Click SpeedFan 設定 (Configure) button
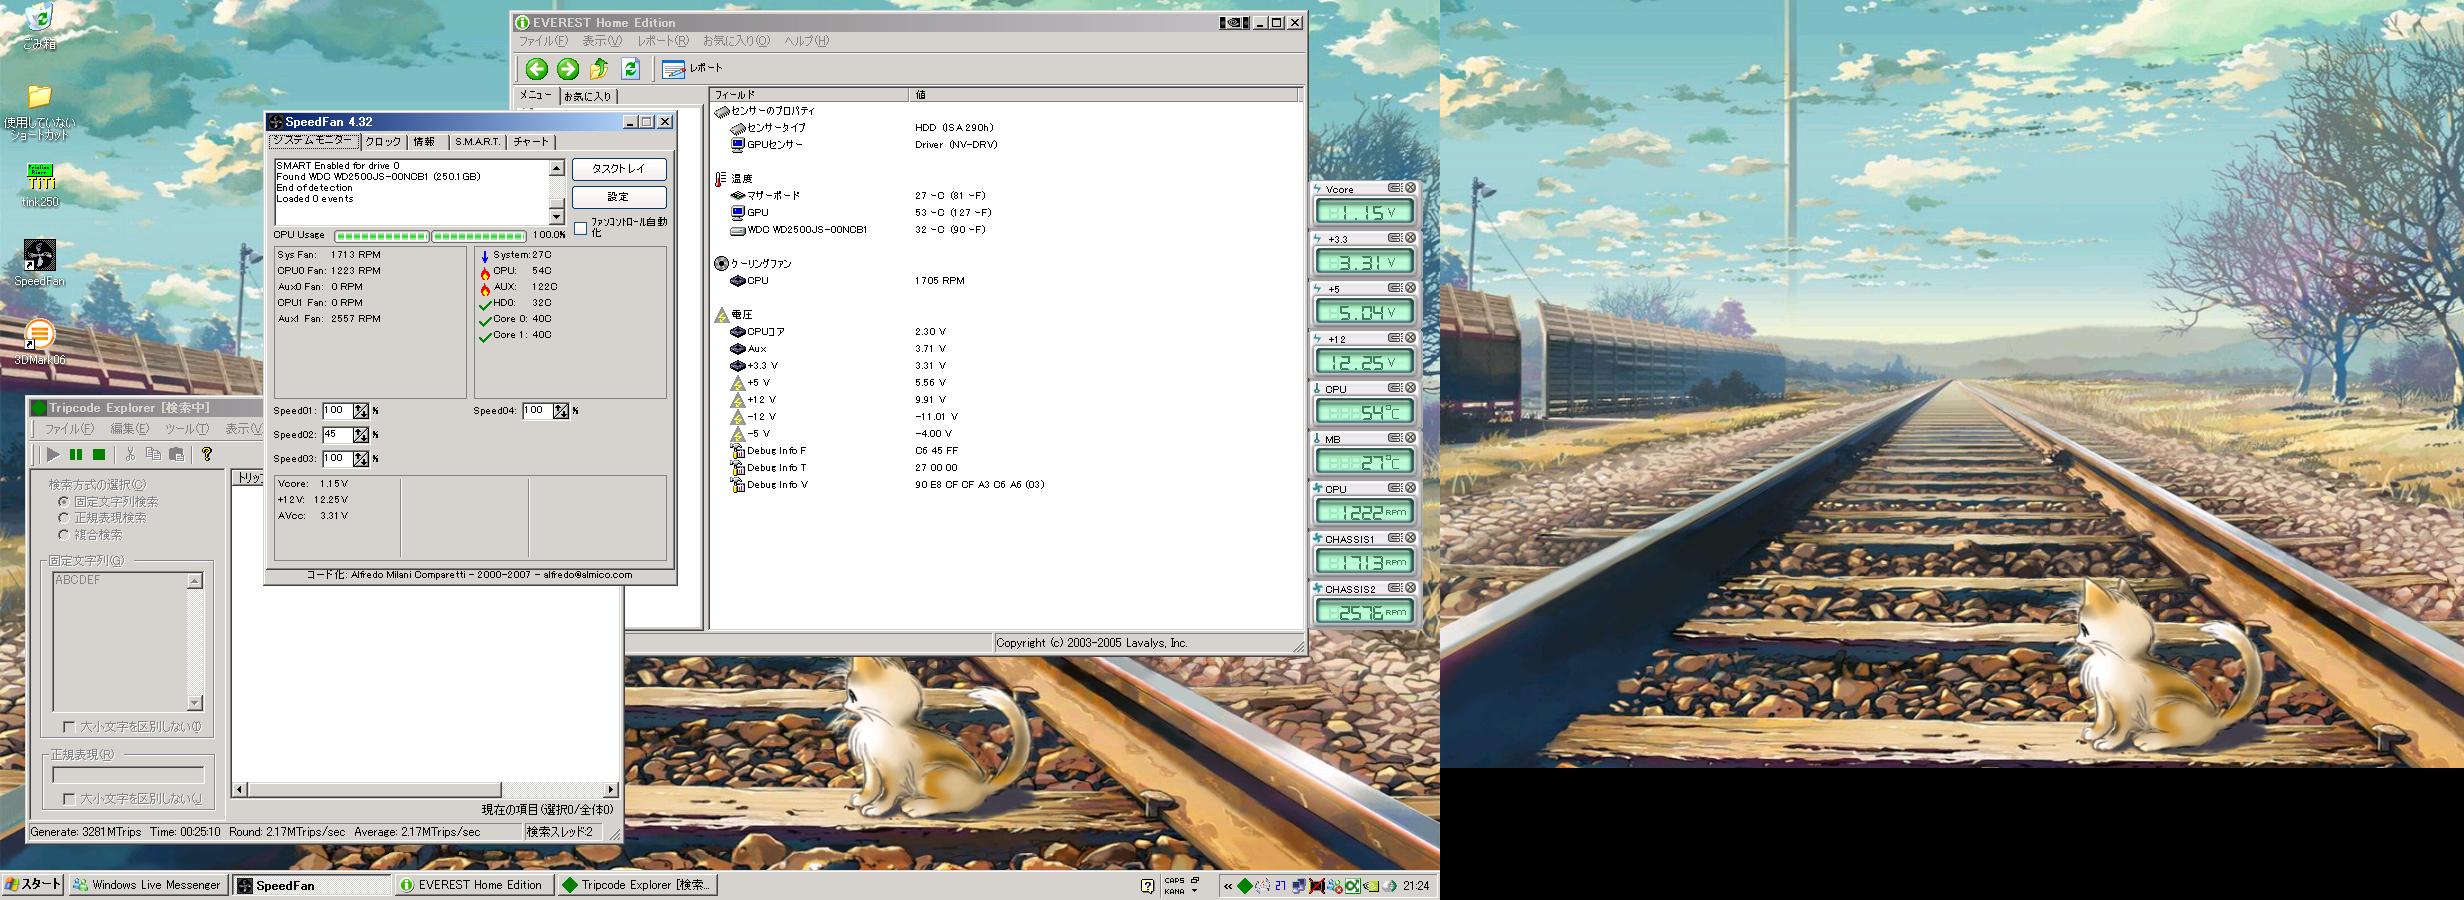Image resolution: width=2464 pixels, height=900 pixels. [x=619, y=197]
